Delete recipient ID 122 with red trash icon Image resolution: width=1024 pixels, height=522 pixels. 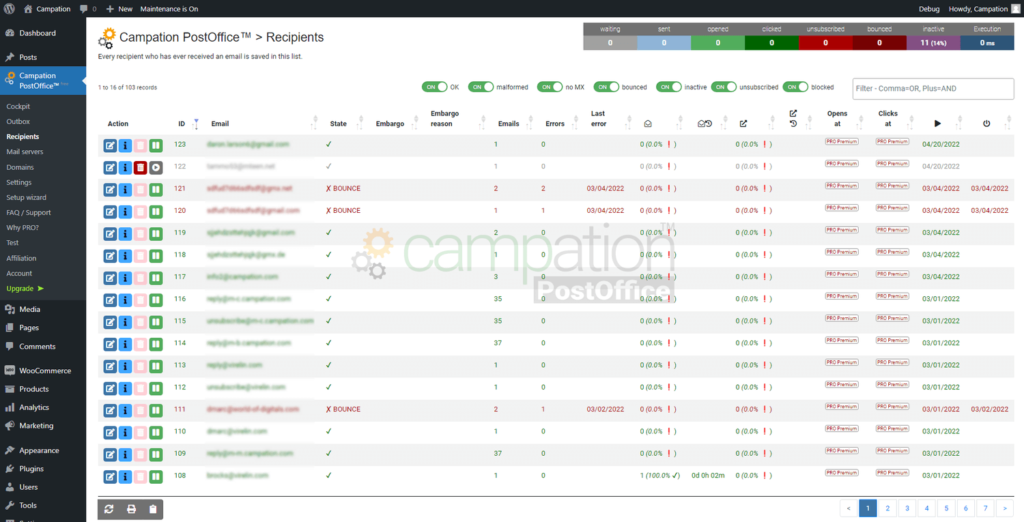[140, 168]
